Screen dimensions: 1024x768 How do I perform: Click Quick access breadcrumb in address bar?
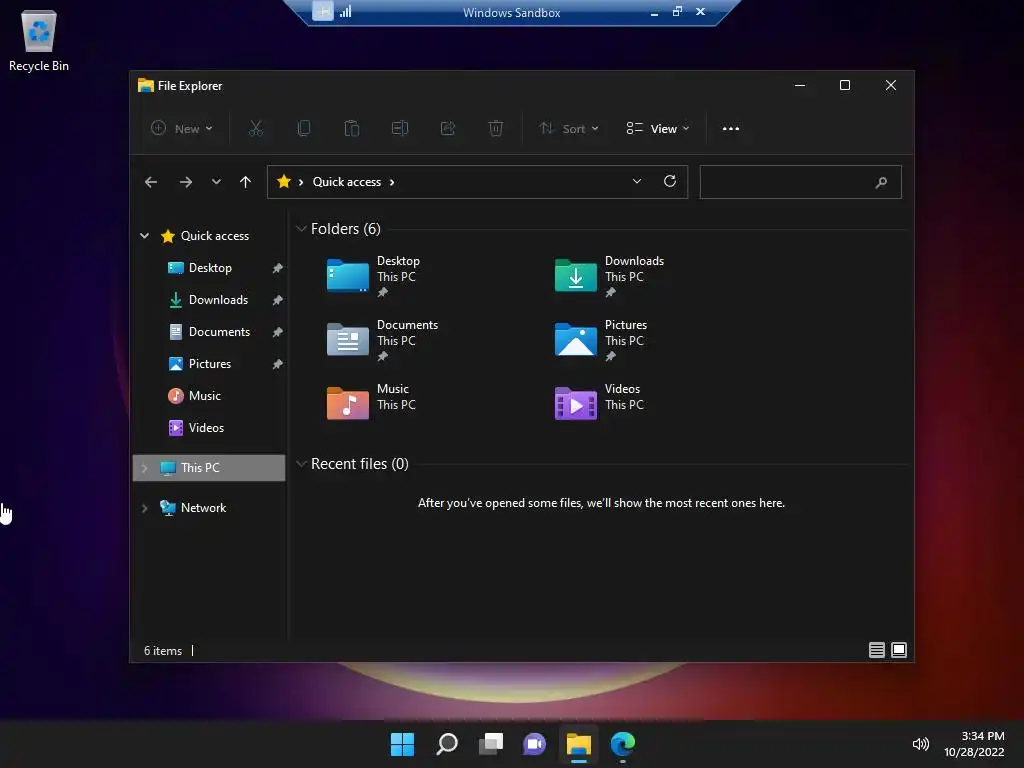tap(347, 182)
